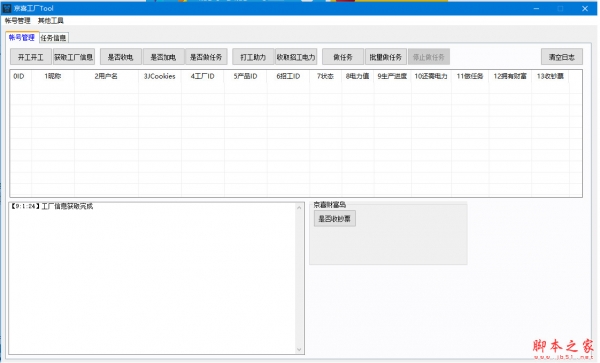Viewport: 600px width, 363px height.
Task: Click the log scrollbar down arrow
Action: pos(299,349)
